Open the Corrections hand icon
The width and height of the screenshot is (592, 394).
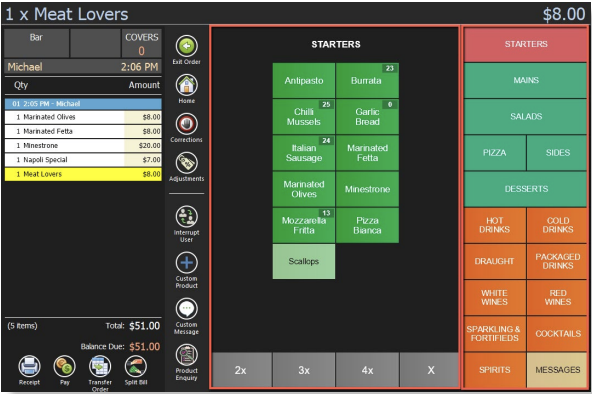tap(187, 124)
